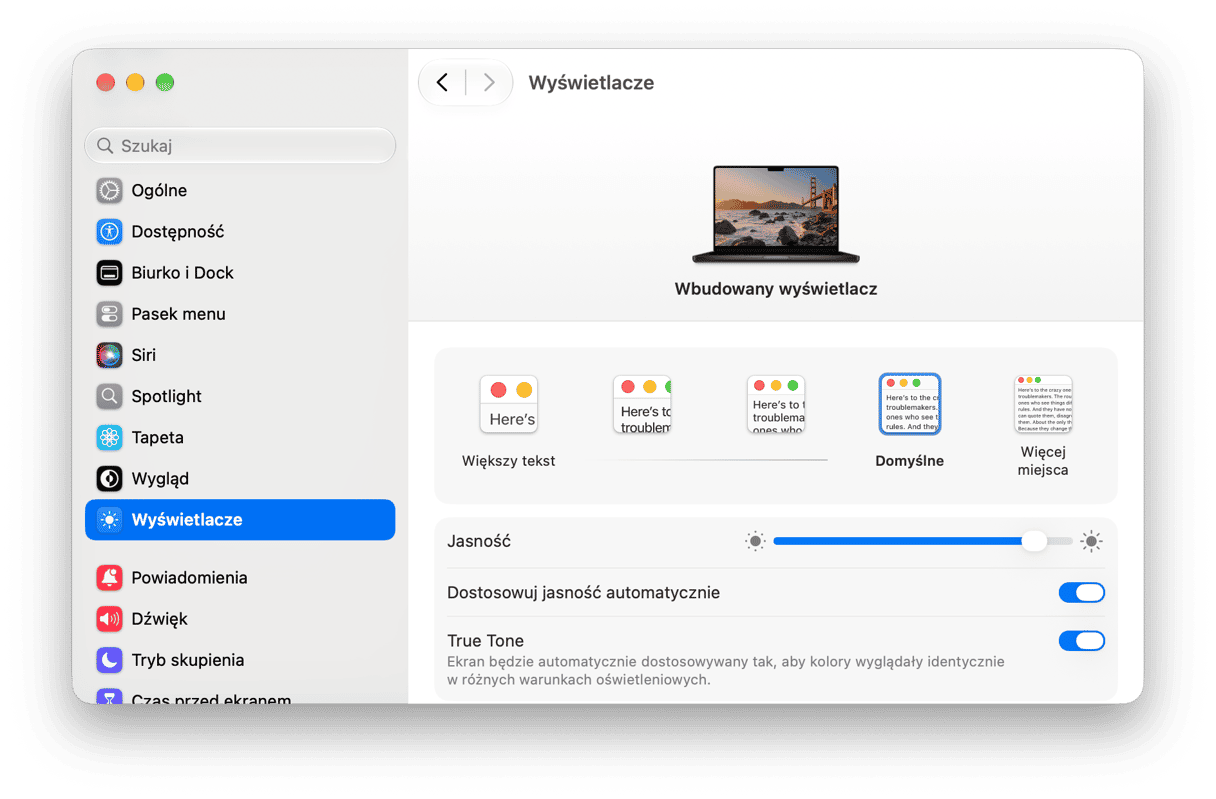Click Wyświetlacze window title
The width and height of the screenshot is (1216, 799).
[x=591, y=83]
